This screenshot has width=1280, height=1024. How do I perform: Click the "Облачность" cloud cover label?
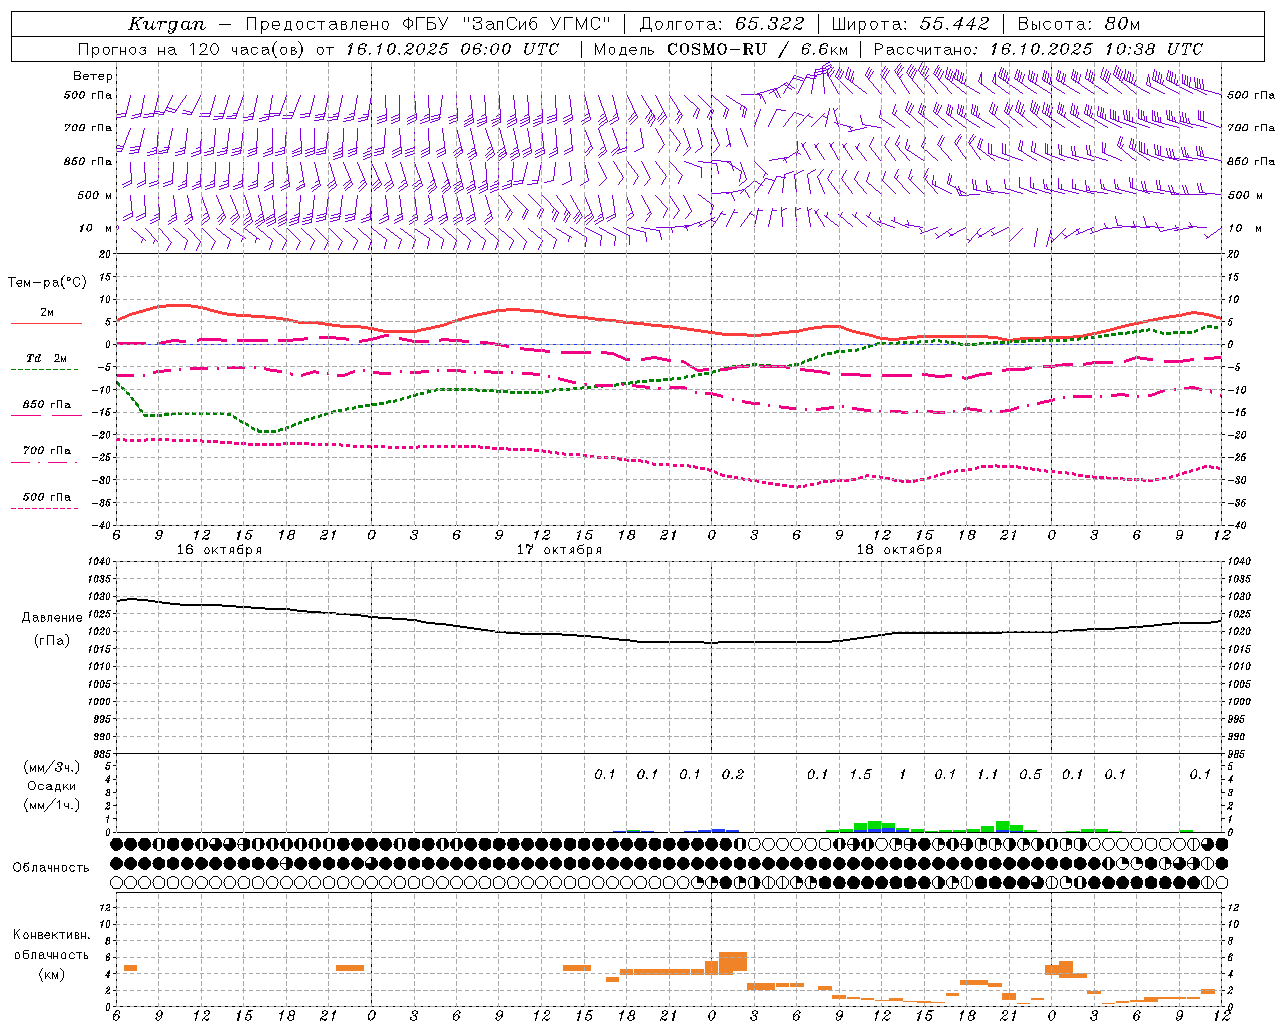[x=51, y=868]
